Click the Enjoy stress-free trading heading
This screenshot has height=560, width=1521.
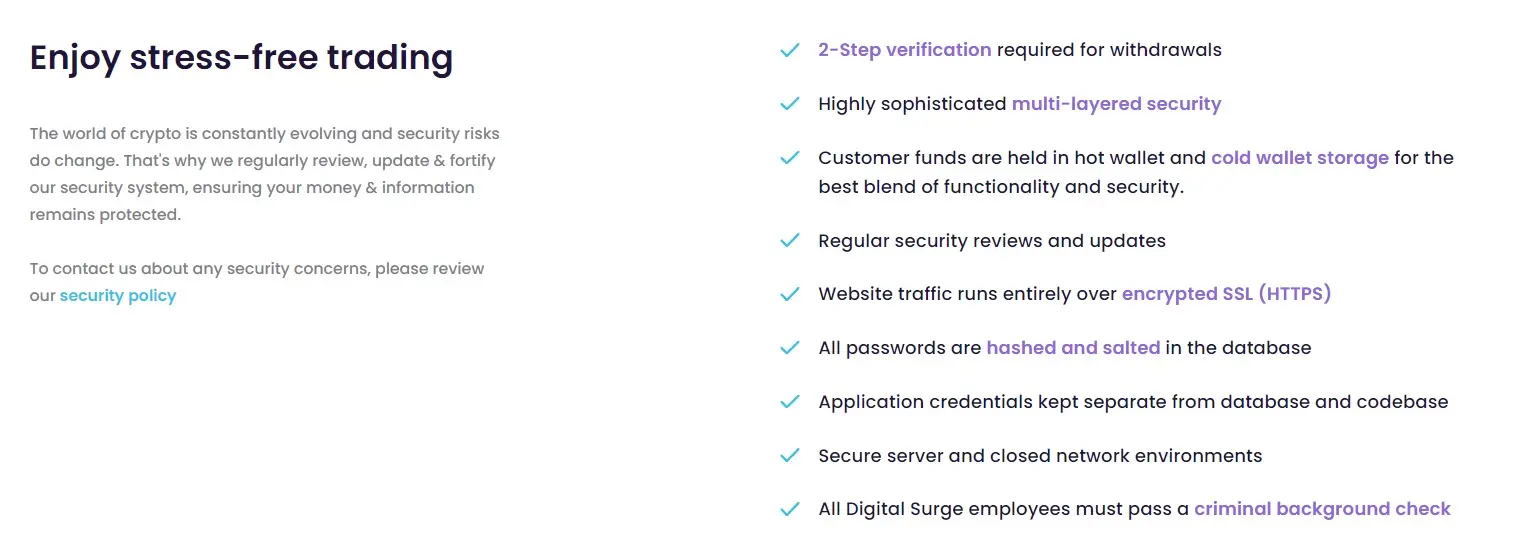coord(241,58)
